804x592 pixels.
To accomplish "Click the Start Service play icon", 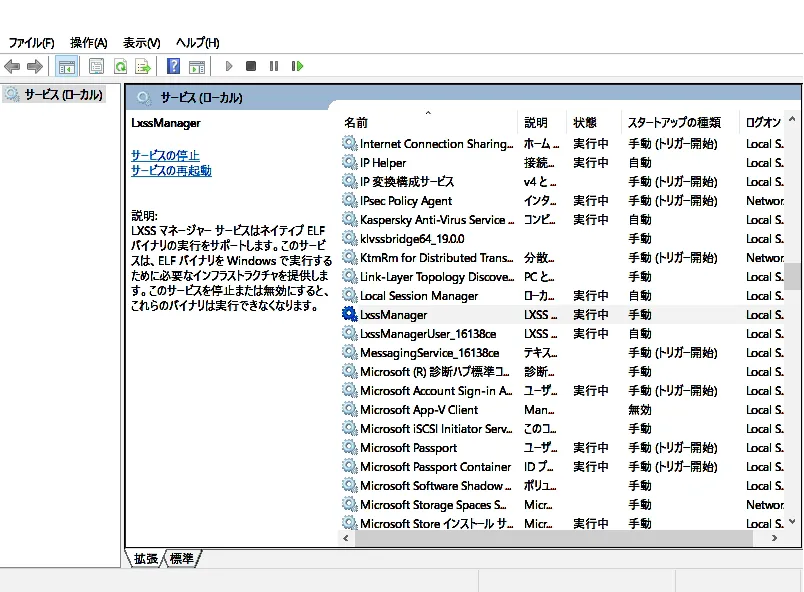I will (229, 66).
